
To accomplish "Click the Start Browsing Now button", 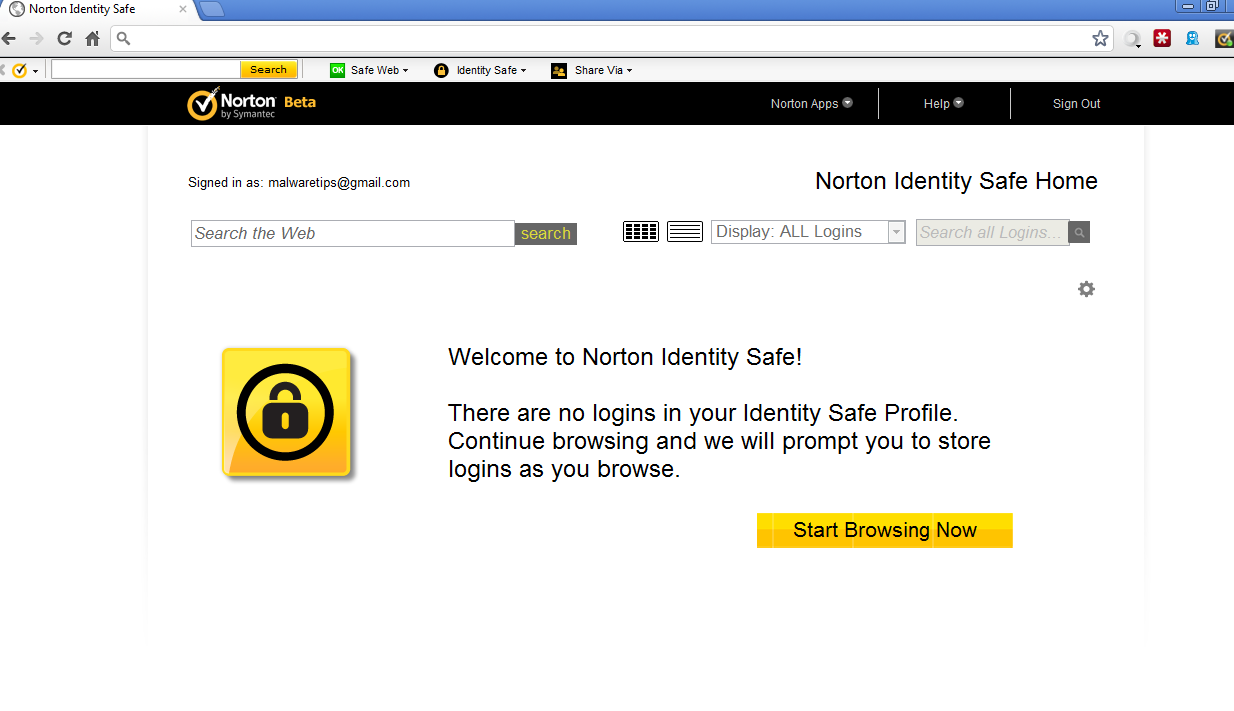I will [885, 530].
